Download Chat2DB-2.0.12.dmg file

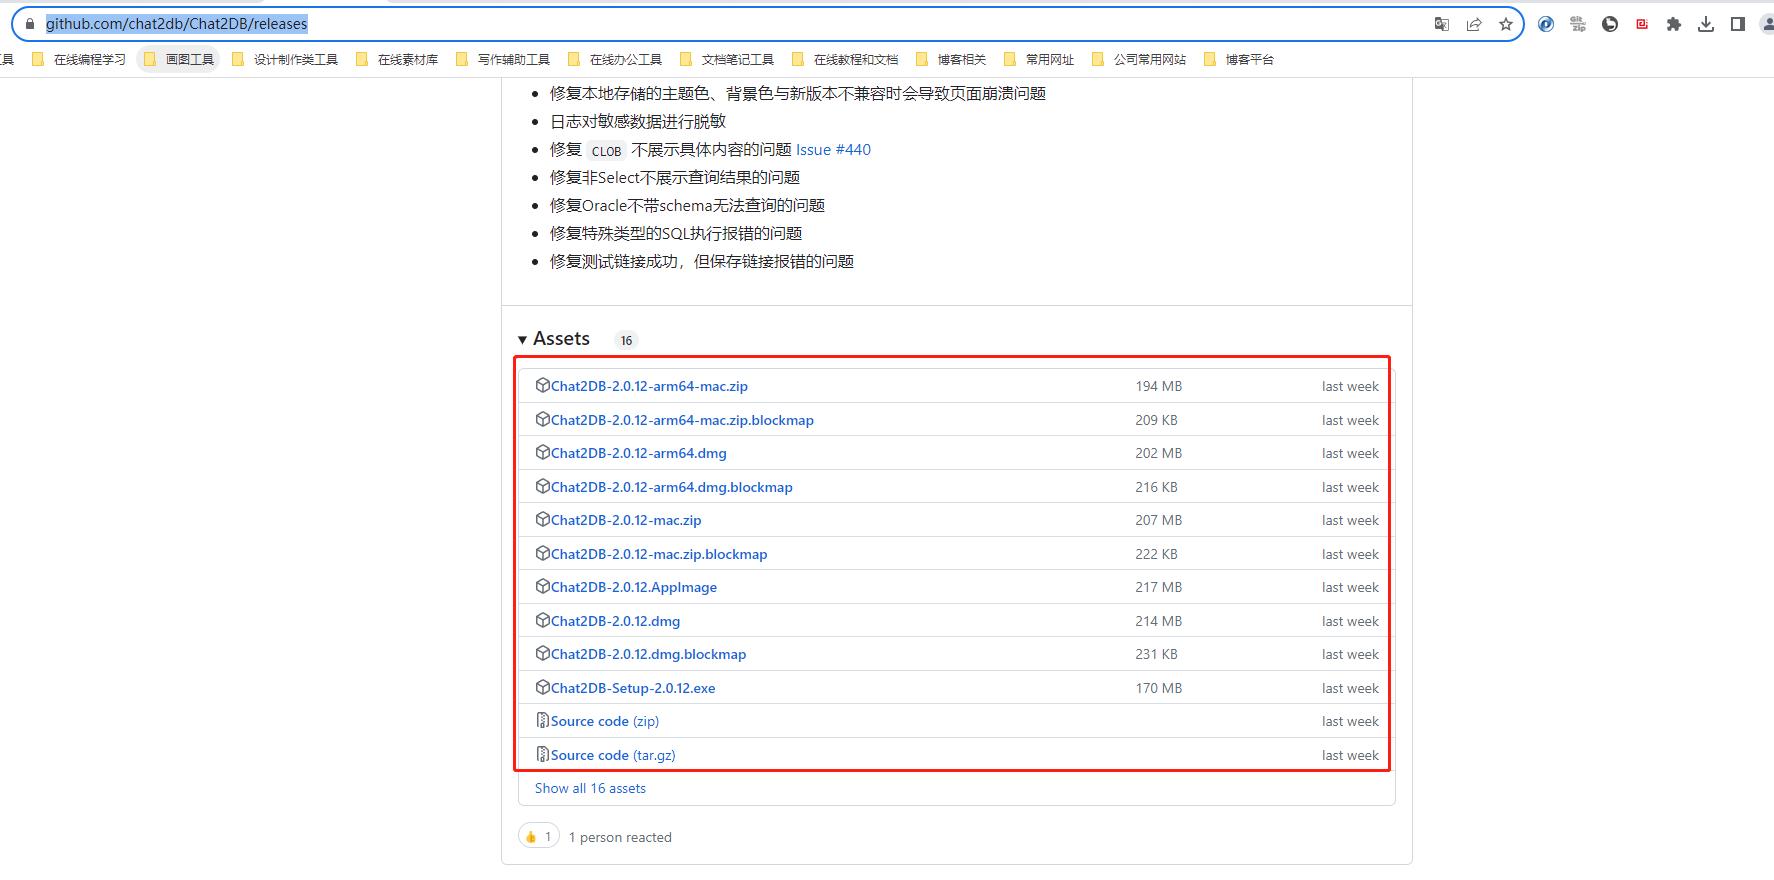(615, 621)
